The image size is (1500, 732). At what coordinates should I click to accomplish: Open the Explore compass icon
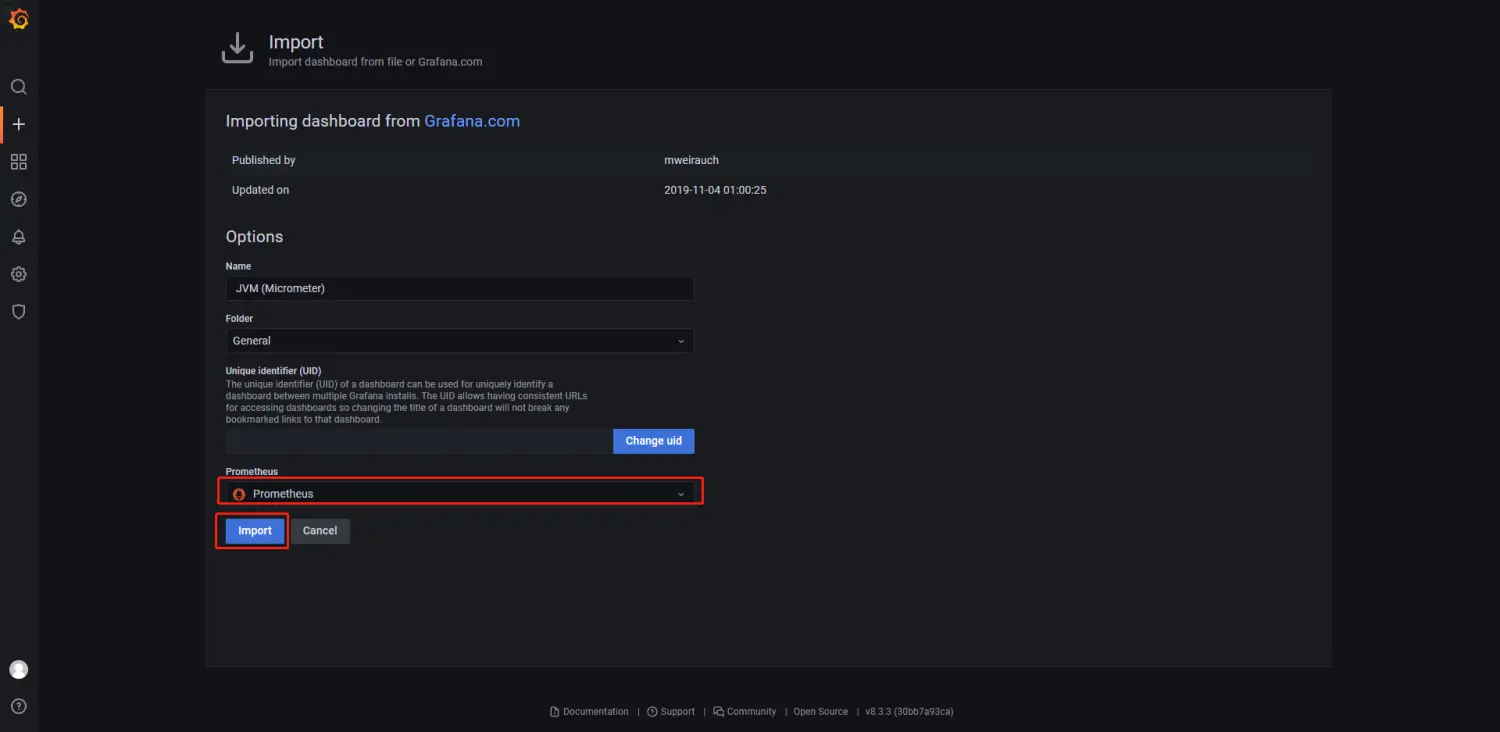tap(18, 199)
